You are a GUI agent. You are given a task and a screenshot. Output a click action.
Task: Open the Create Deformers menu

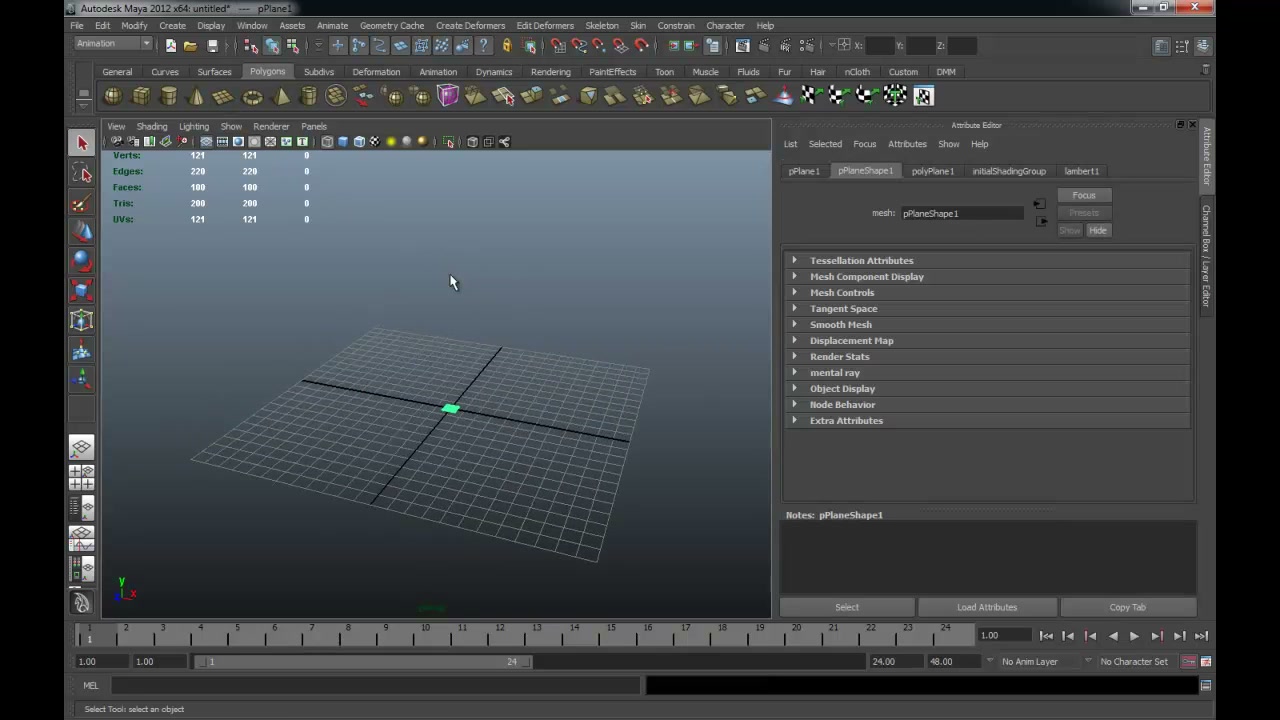pos(470,25)
